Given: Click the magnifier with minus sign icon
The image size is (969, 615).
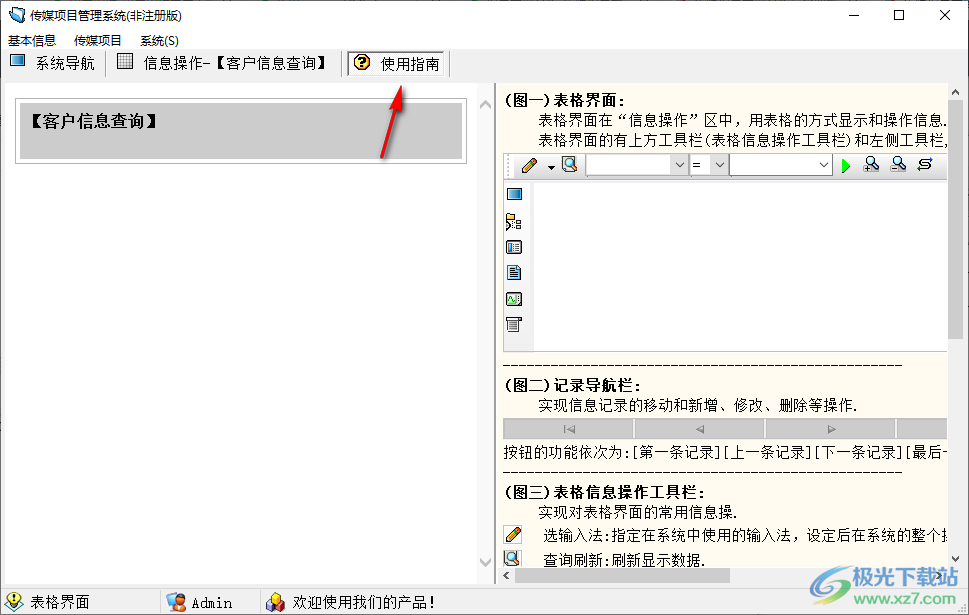Looking at the screenshot, I should tap(898, 165).
